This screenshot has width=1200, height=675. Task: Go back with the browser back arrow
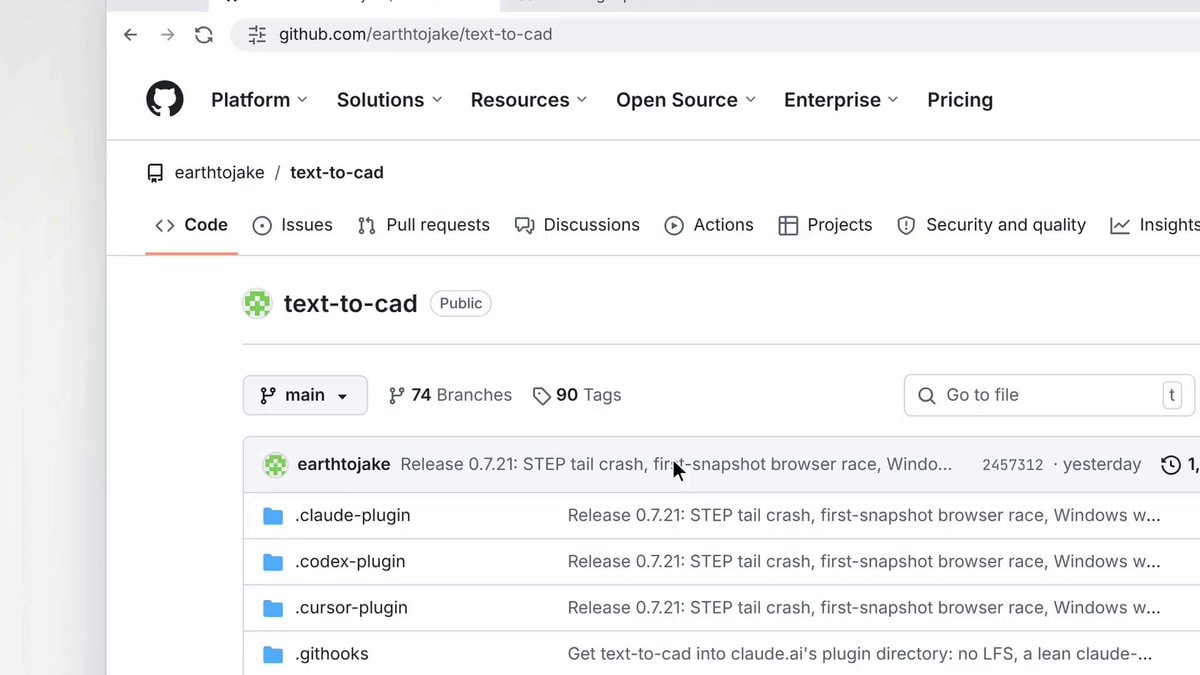coord(130,35)
